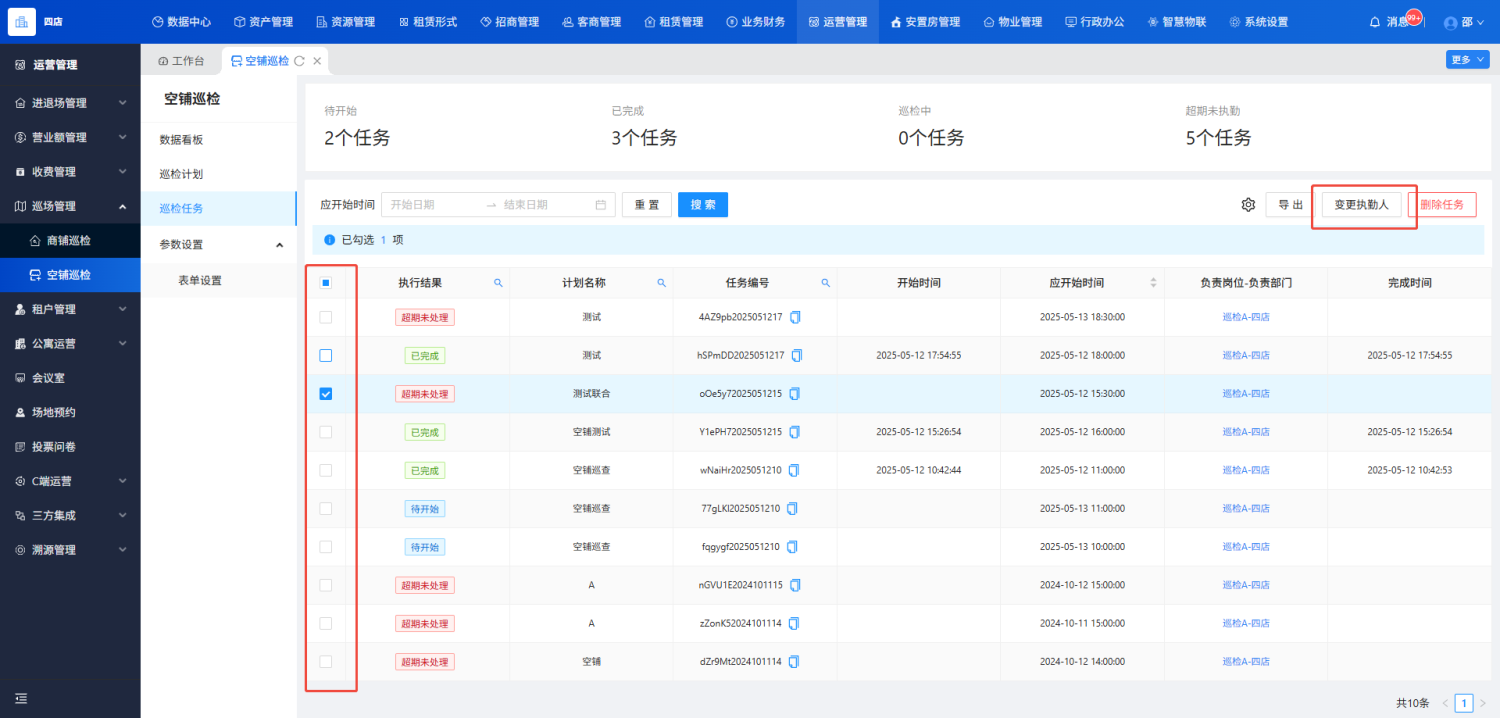Copy task number dZr9Mt2024101114

coord(795,662)
